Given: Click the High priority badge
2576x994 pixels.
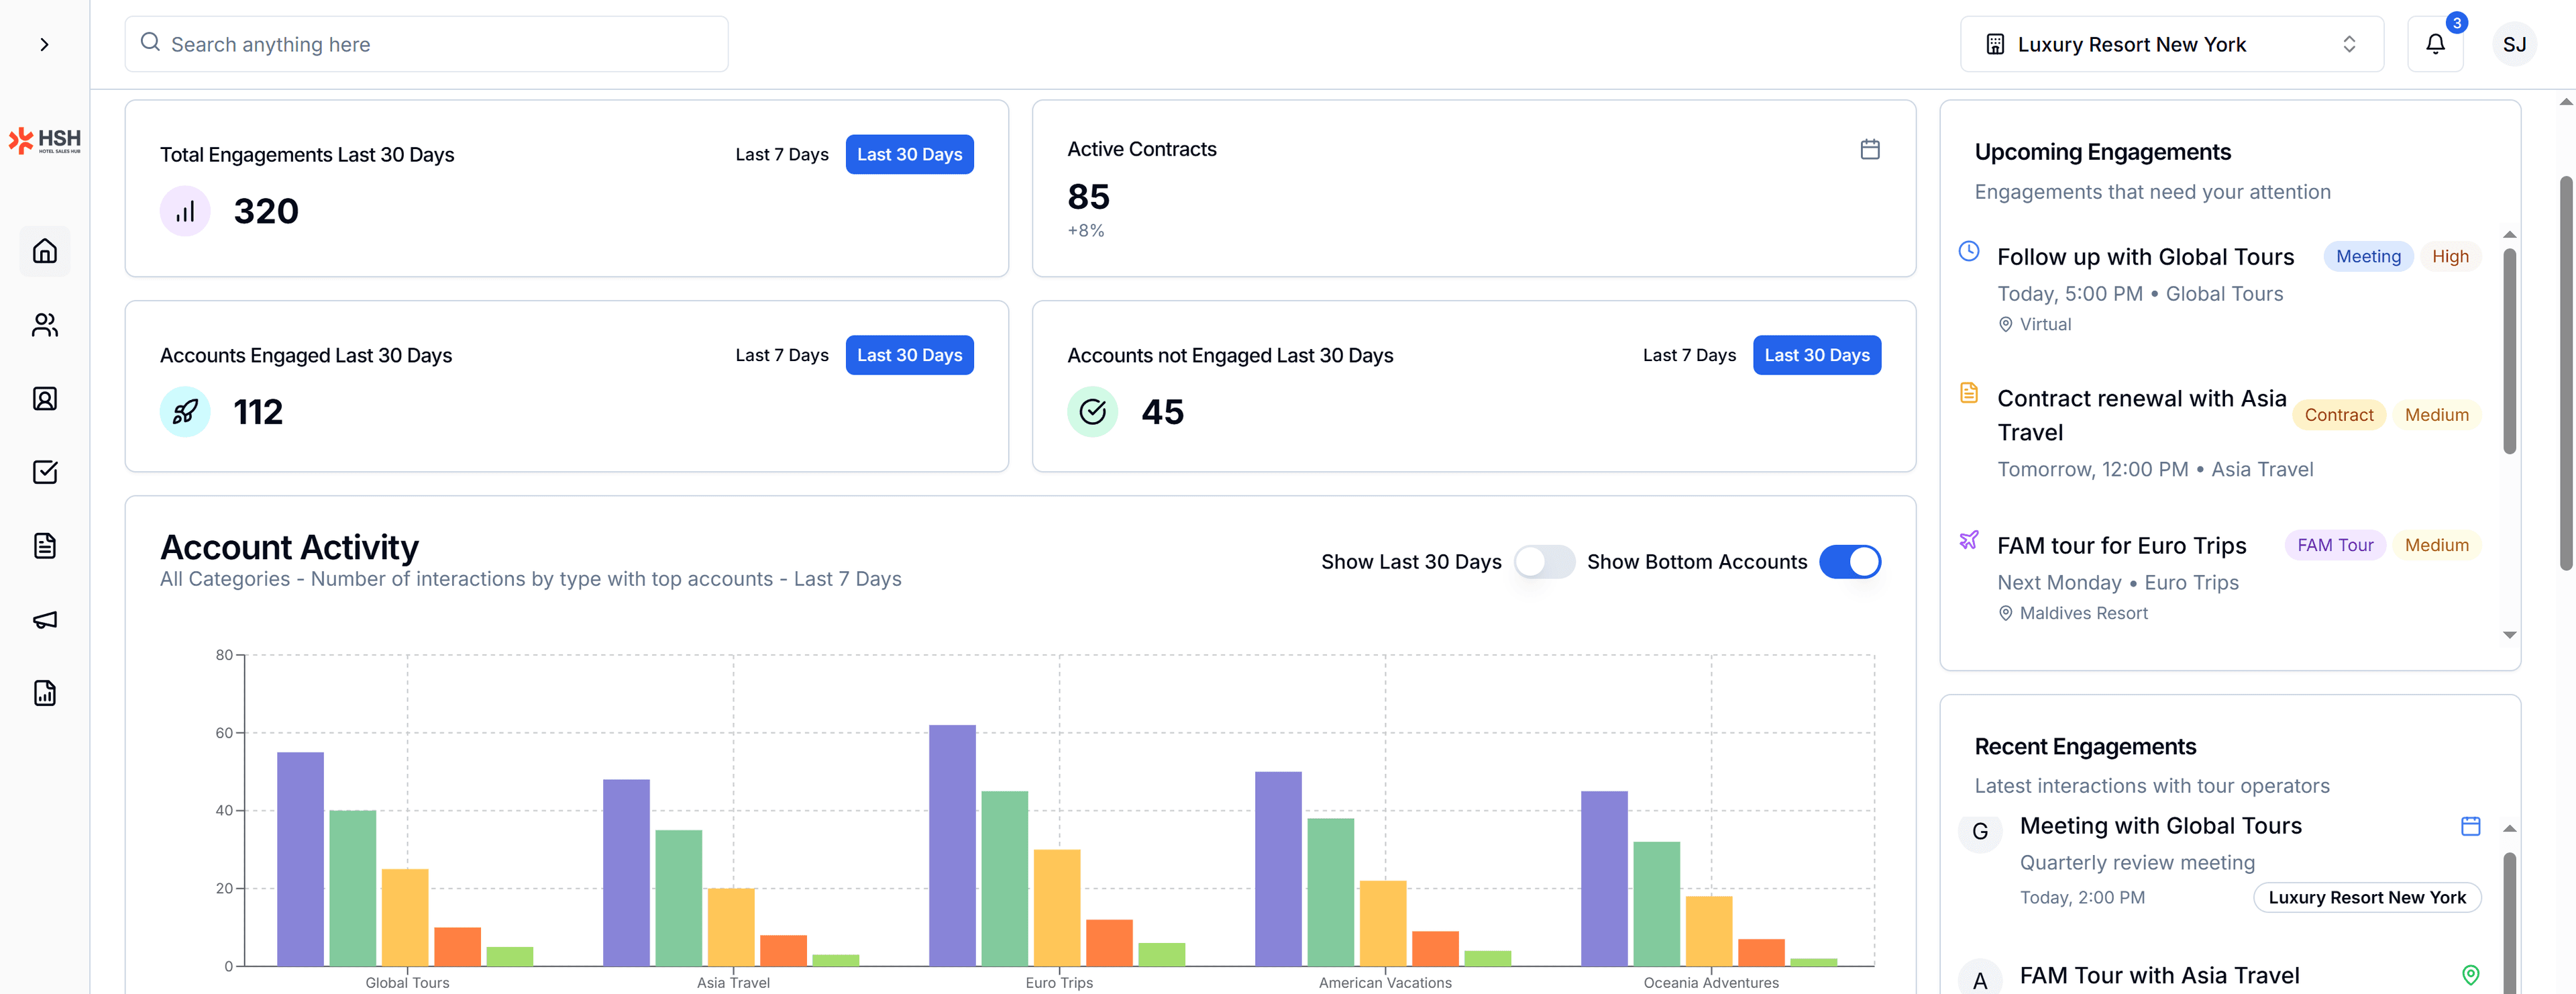Looking at the screenshot, I should pos(2449,256).
